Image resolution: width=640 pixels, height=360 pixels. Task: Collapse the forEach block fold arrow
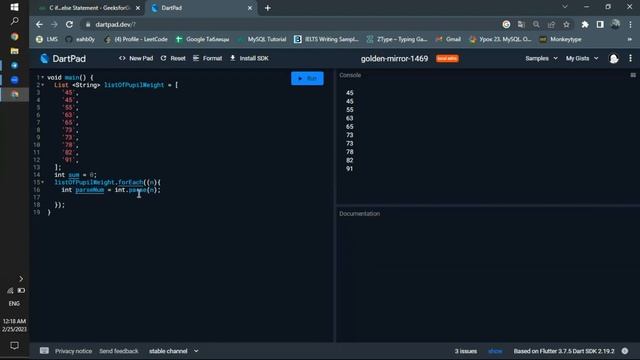pos(42,182)
